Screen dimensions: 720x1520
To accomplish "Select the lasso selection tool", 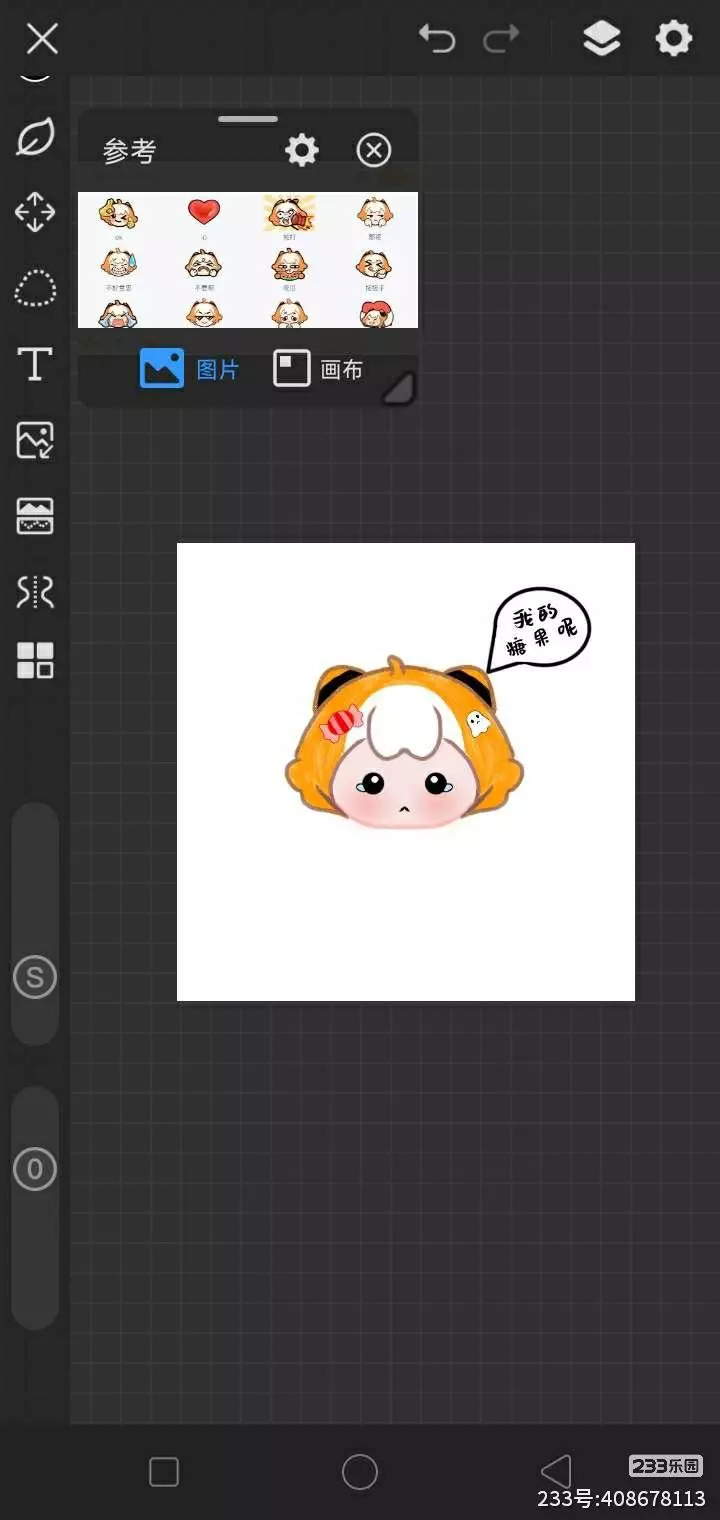I will (35, 289).
